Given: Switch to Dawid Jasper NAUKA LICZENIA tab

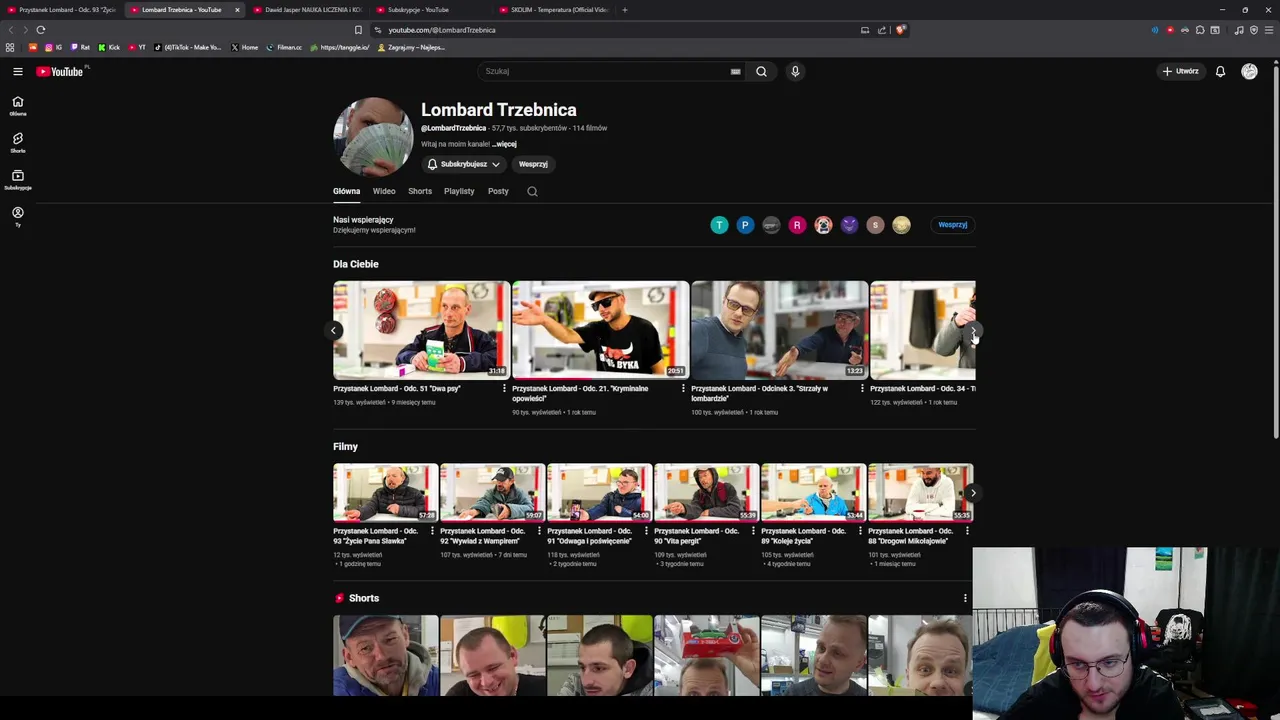Looking at the screenshot, I should tap(308, 10).
